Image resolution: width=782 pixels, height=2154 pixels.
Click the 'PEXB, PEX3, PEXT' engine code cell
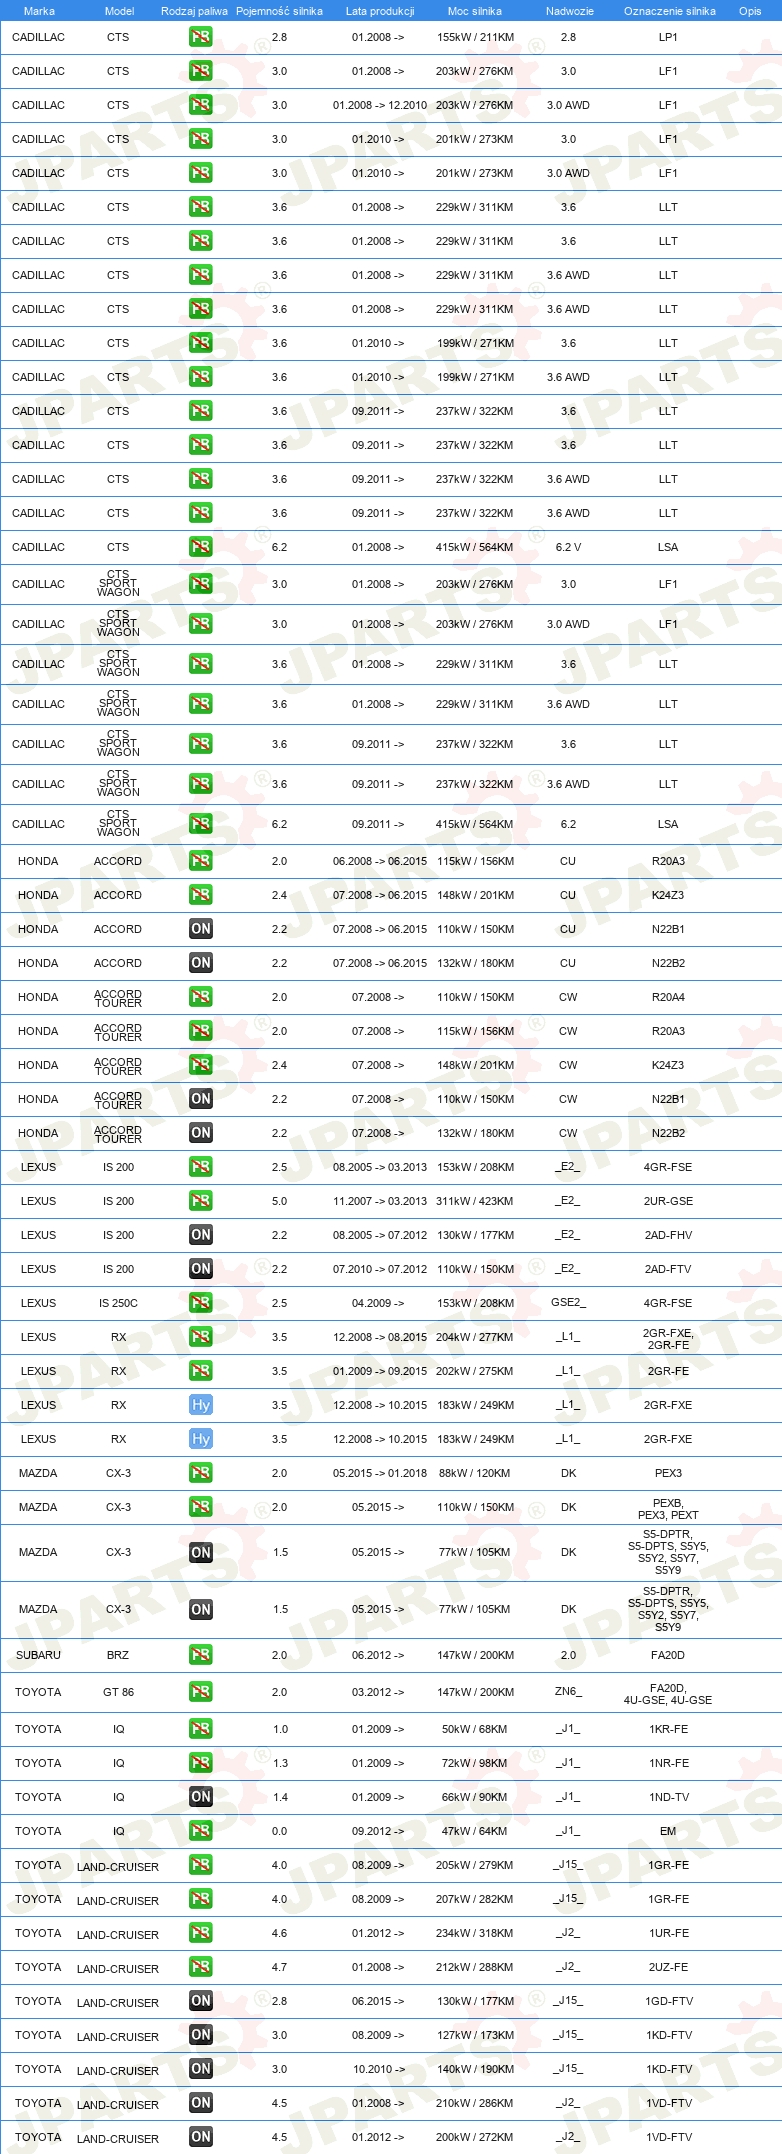668,1509
